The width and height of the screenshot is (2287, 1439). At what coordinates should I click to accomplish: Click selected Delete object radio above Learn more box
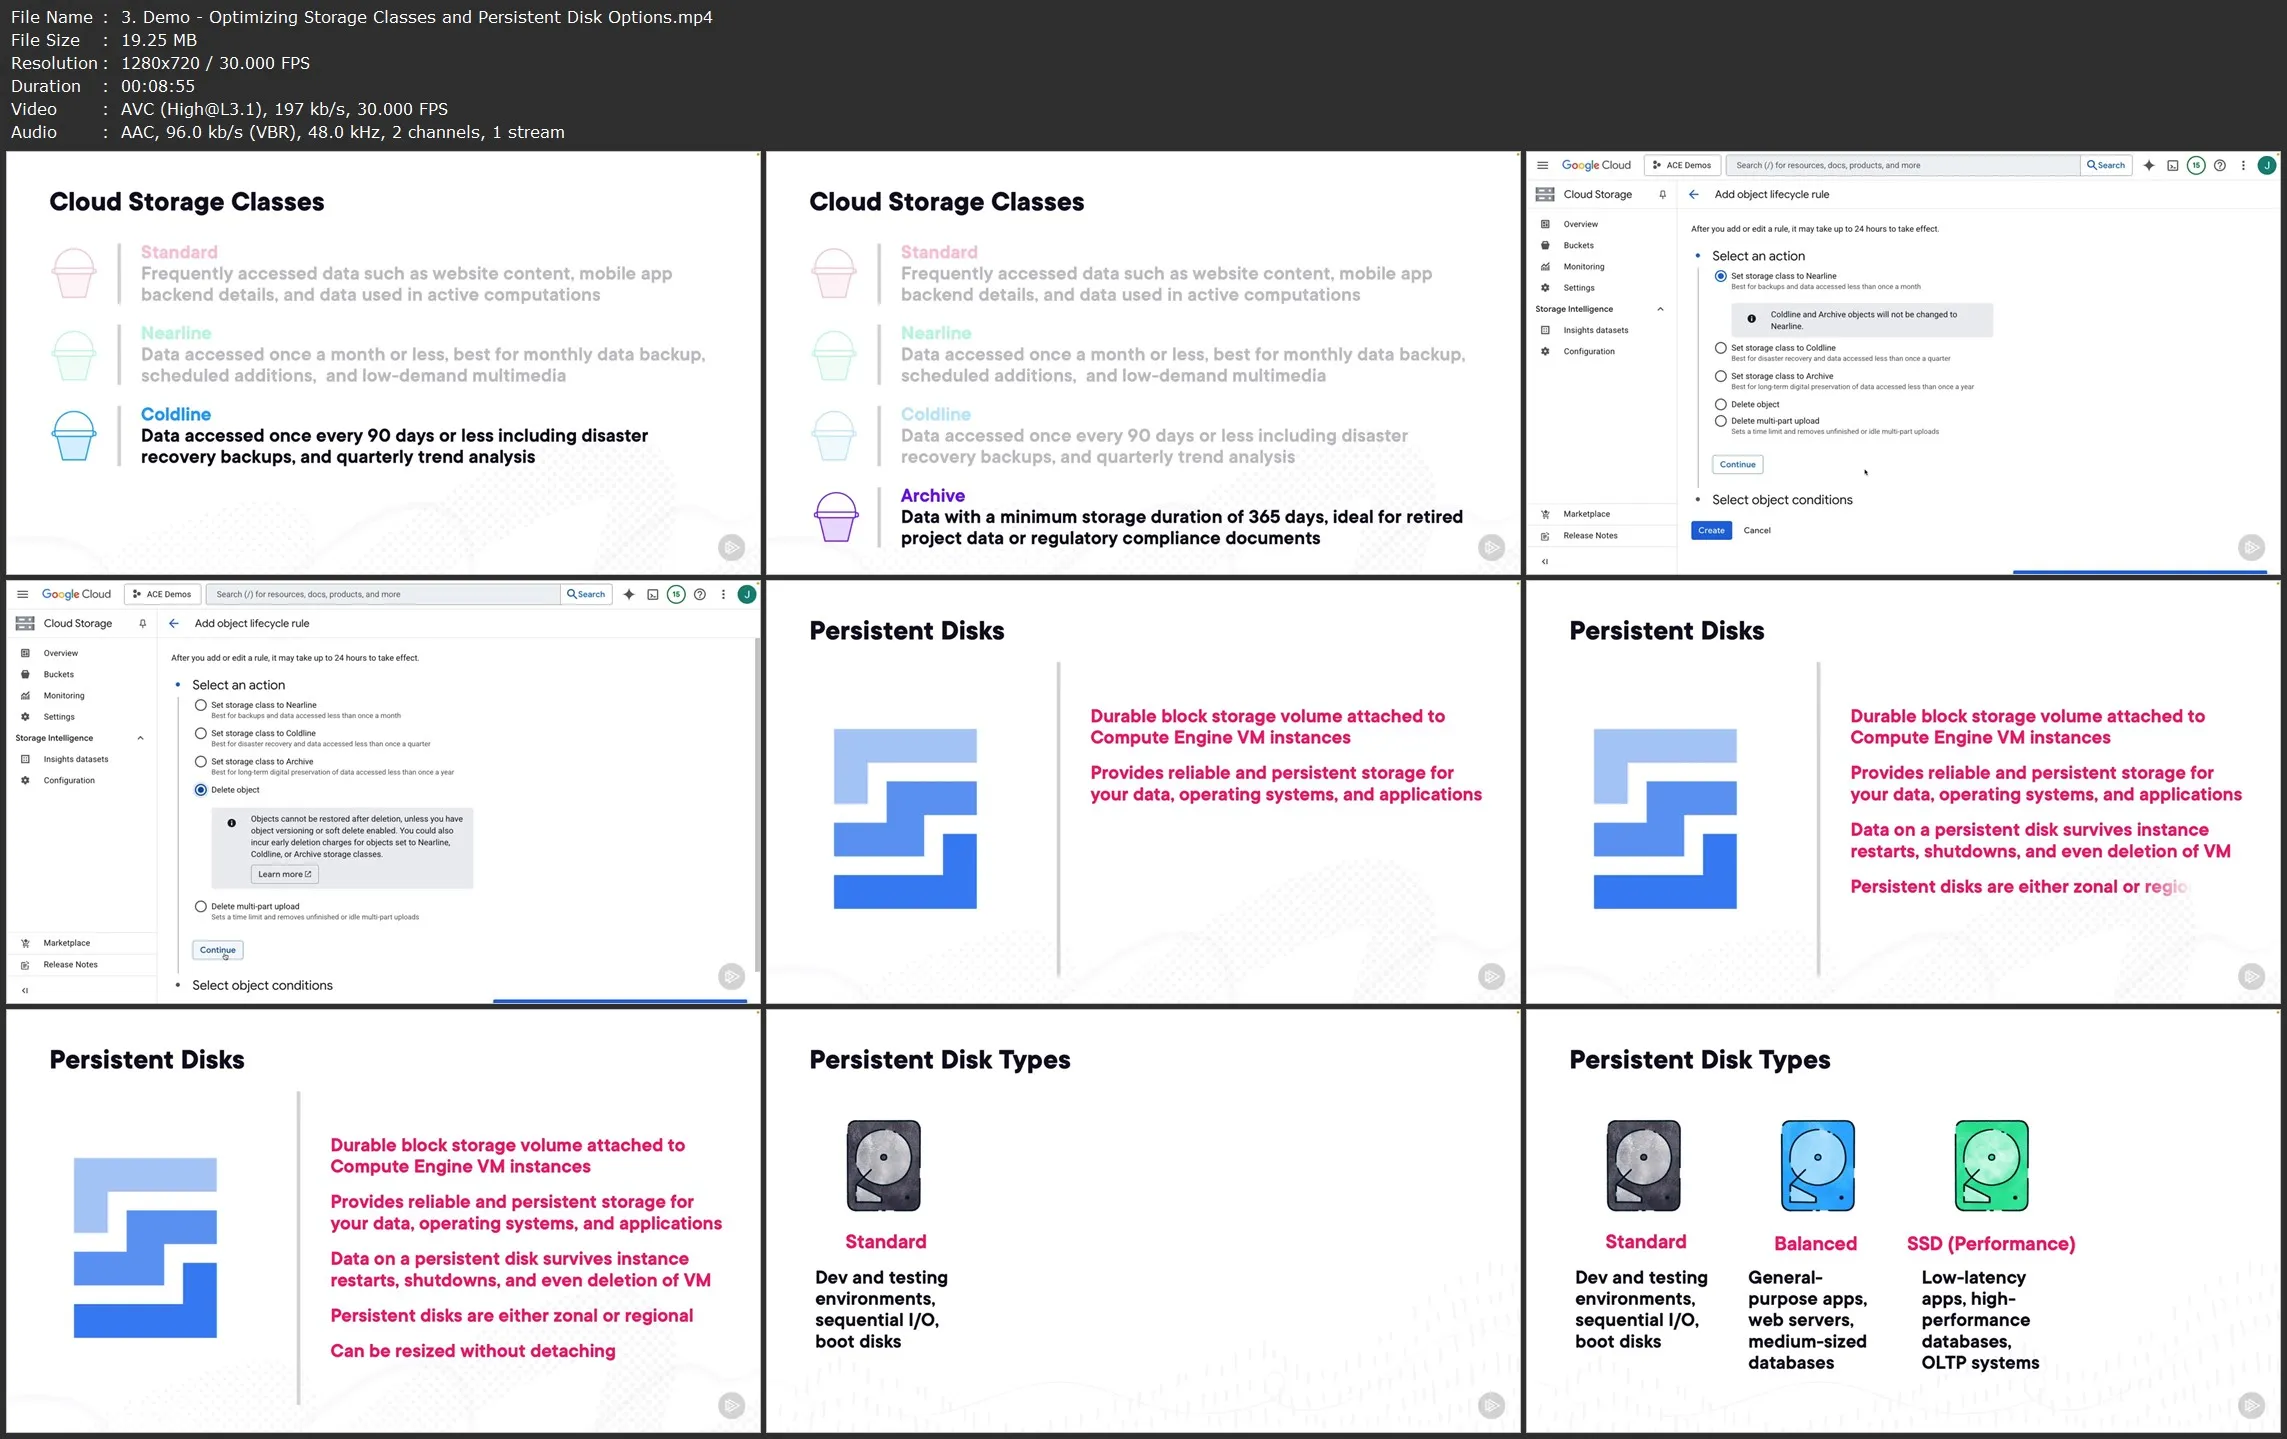pos(201,790)
